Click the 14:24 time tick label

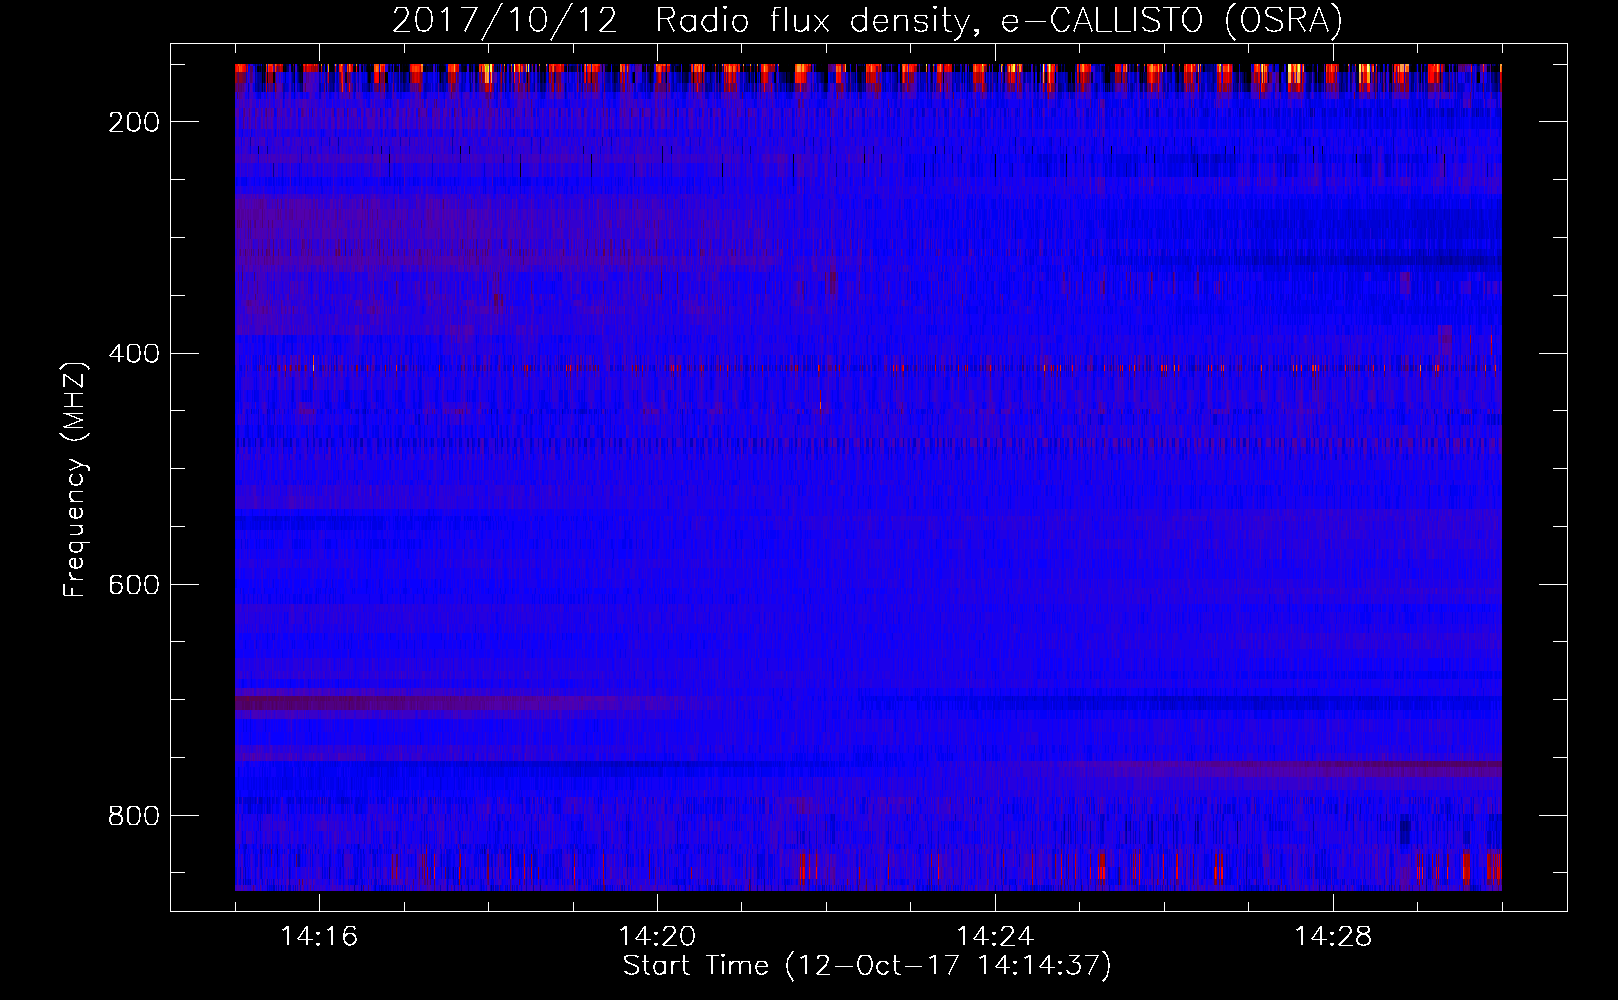tap(995, 937)
